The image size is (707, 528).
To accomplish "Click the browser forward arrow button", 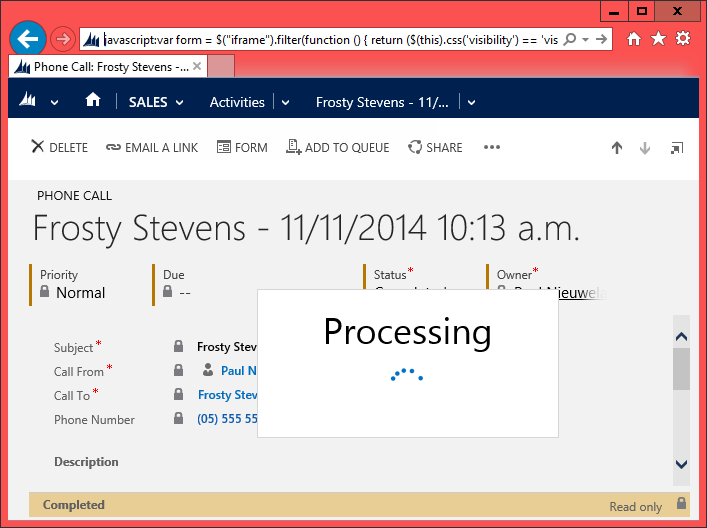I will pyautogui.click(x=62, y=39).
